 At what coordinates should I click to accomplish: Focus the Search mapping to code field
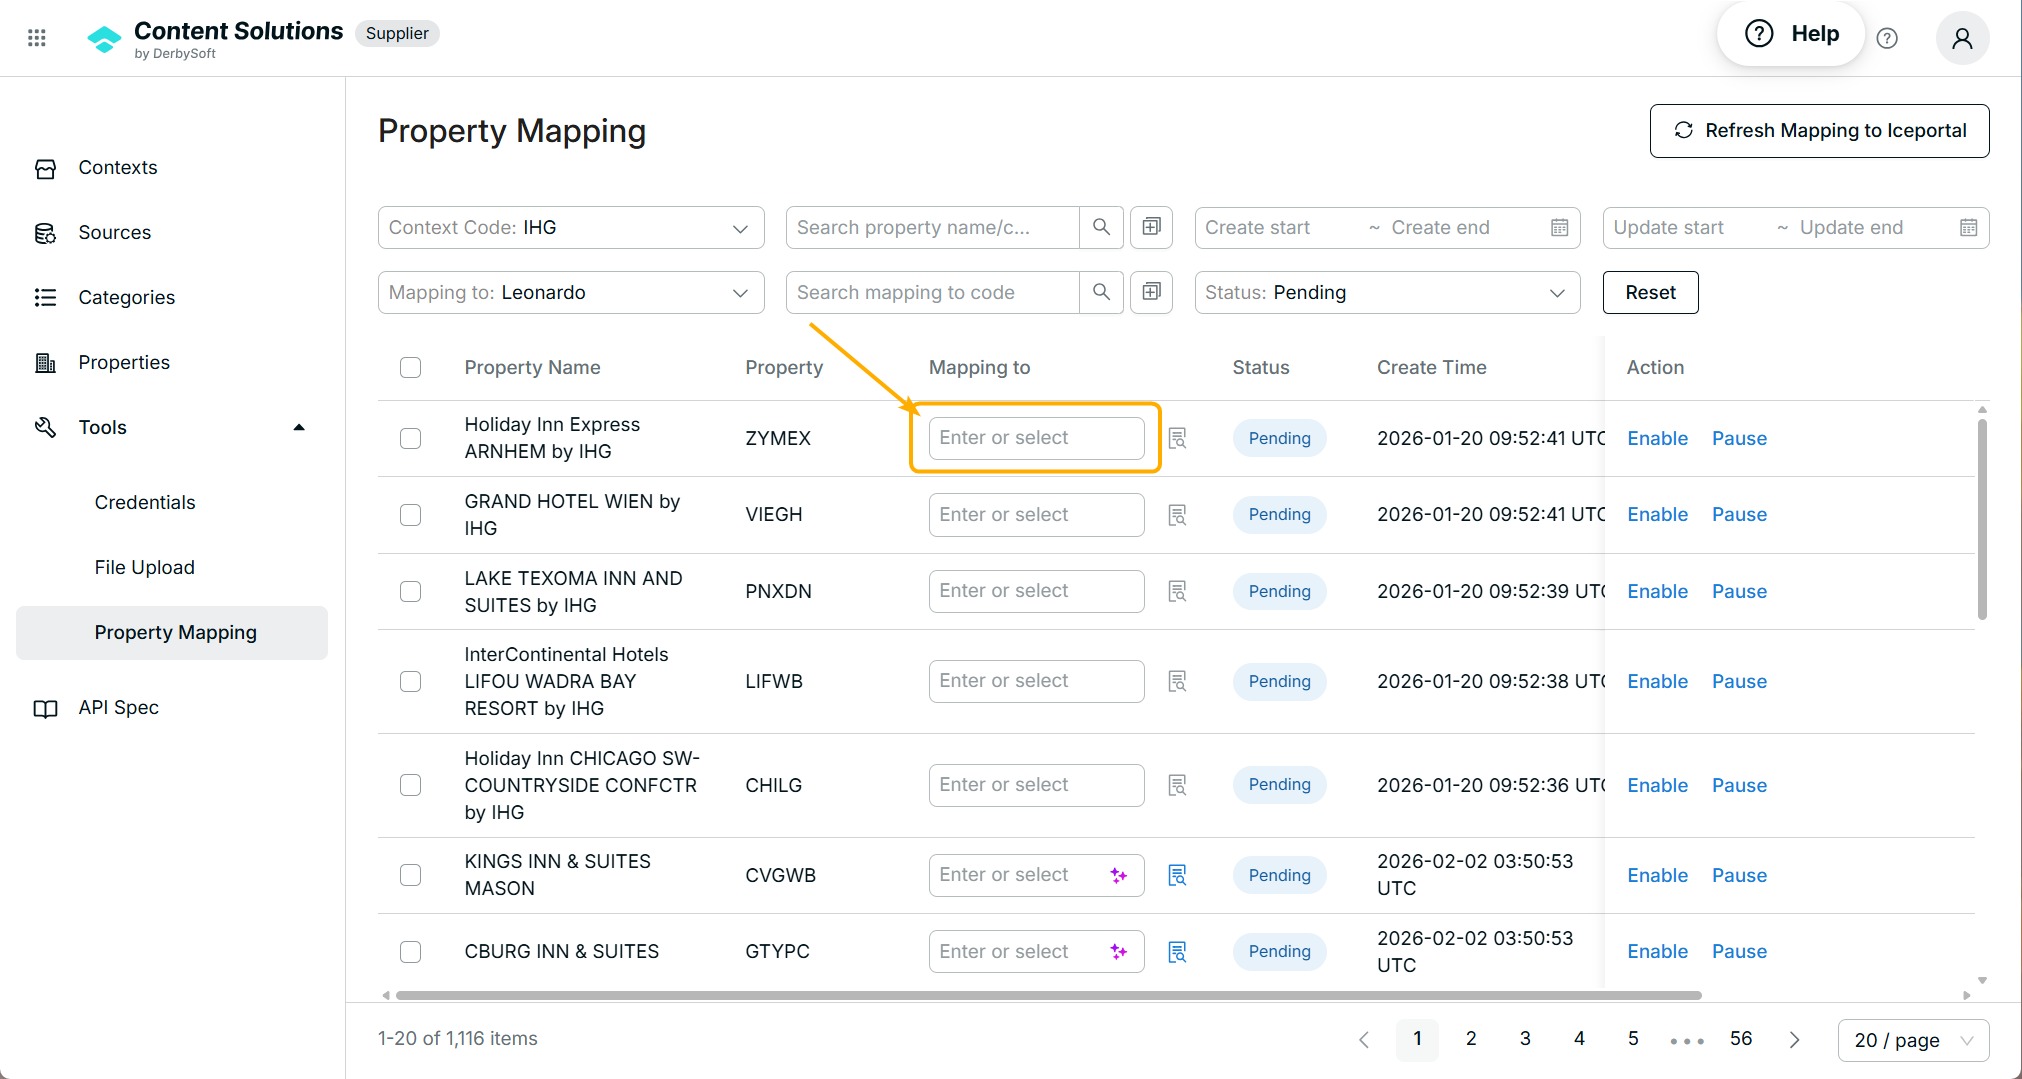(x=933, y=292)
